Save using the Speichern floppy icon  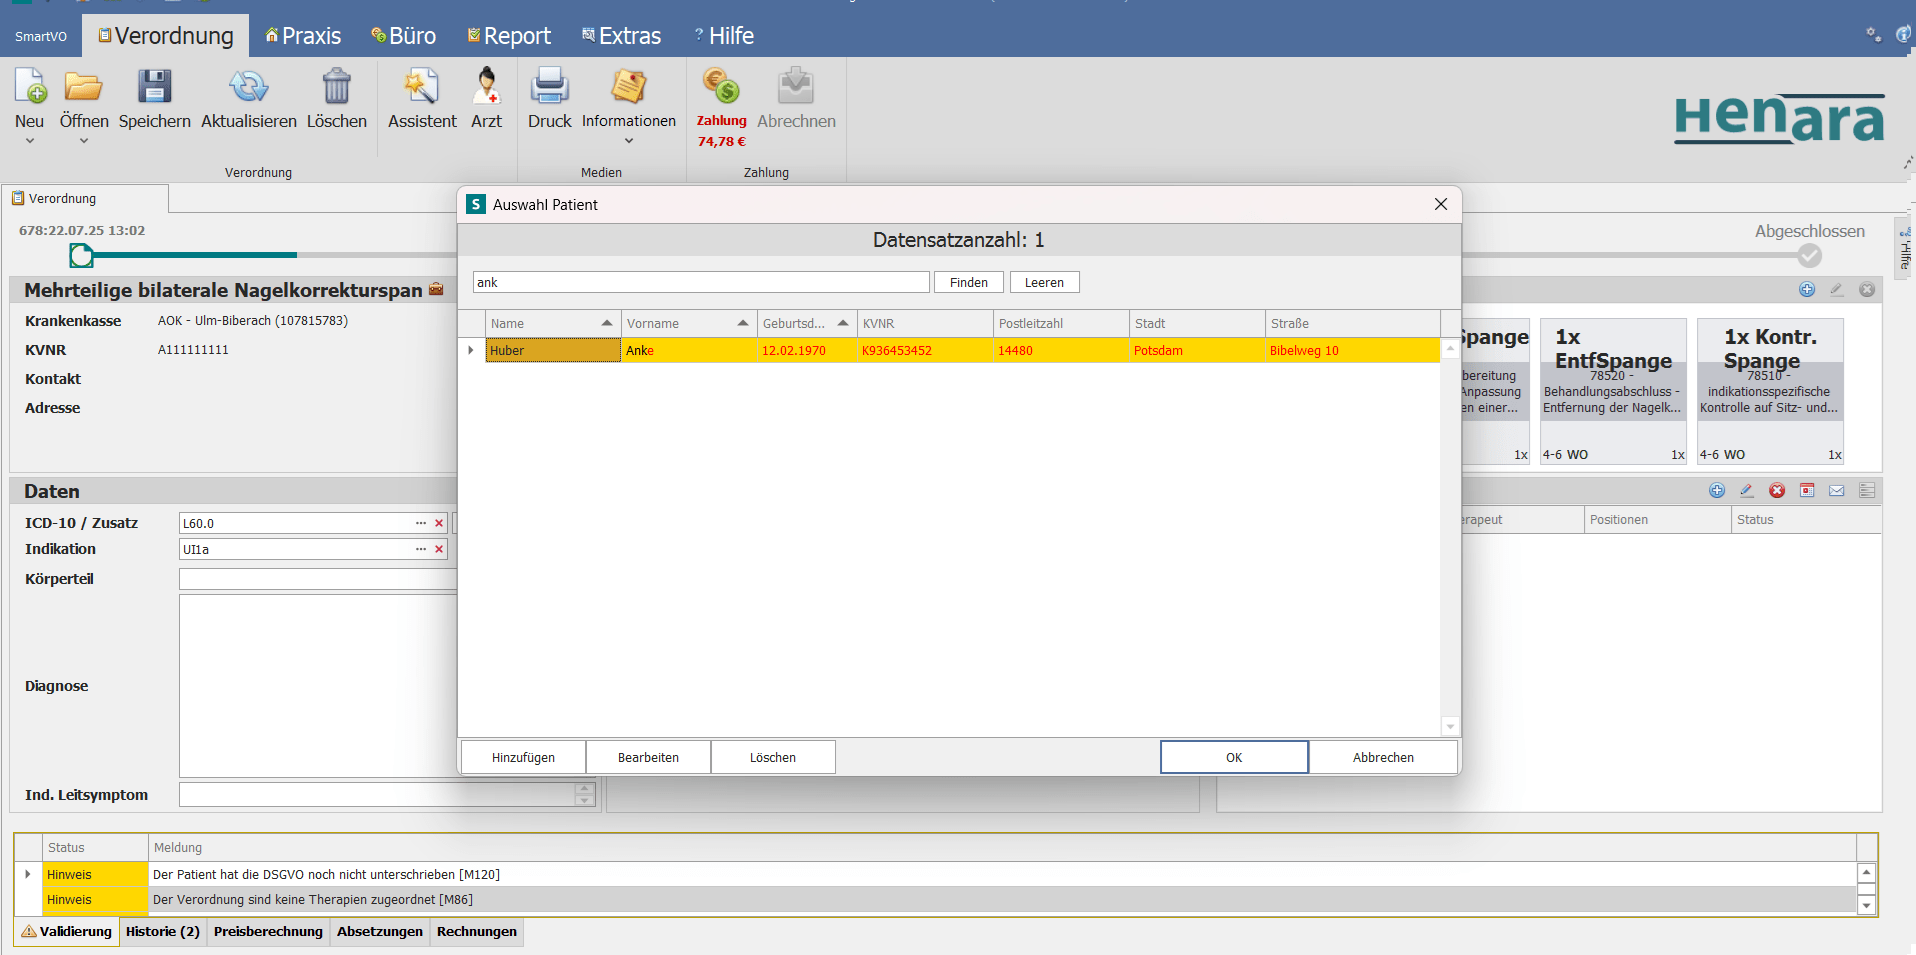click(154, 87)
